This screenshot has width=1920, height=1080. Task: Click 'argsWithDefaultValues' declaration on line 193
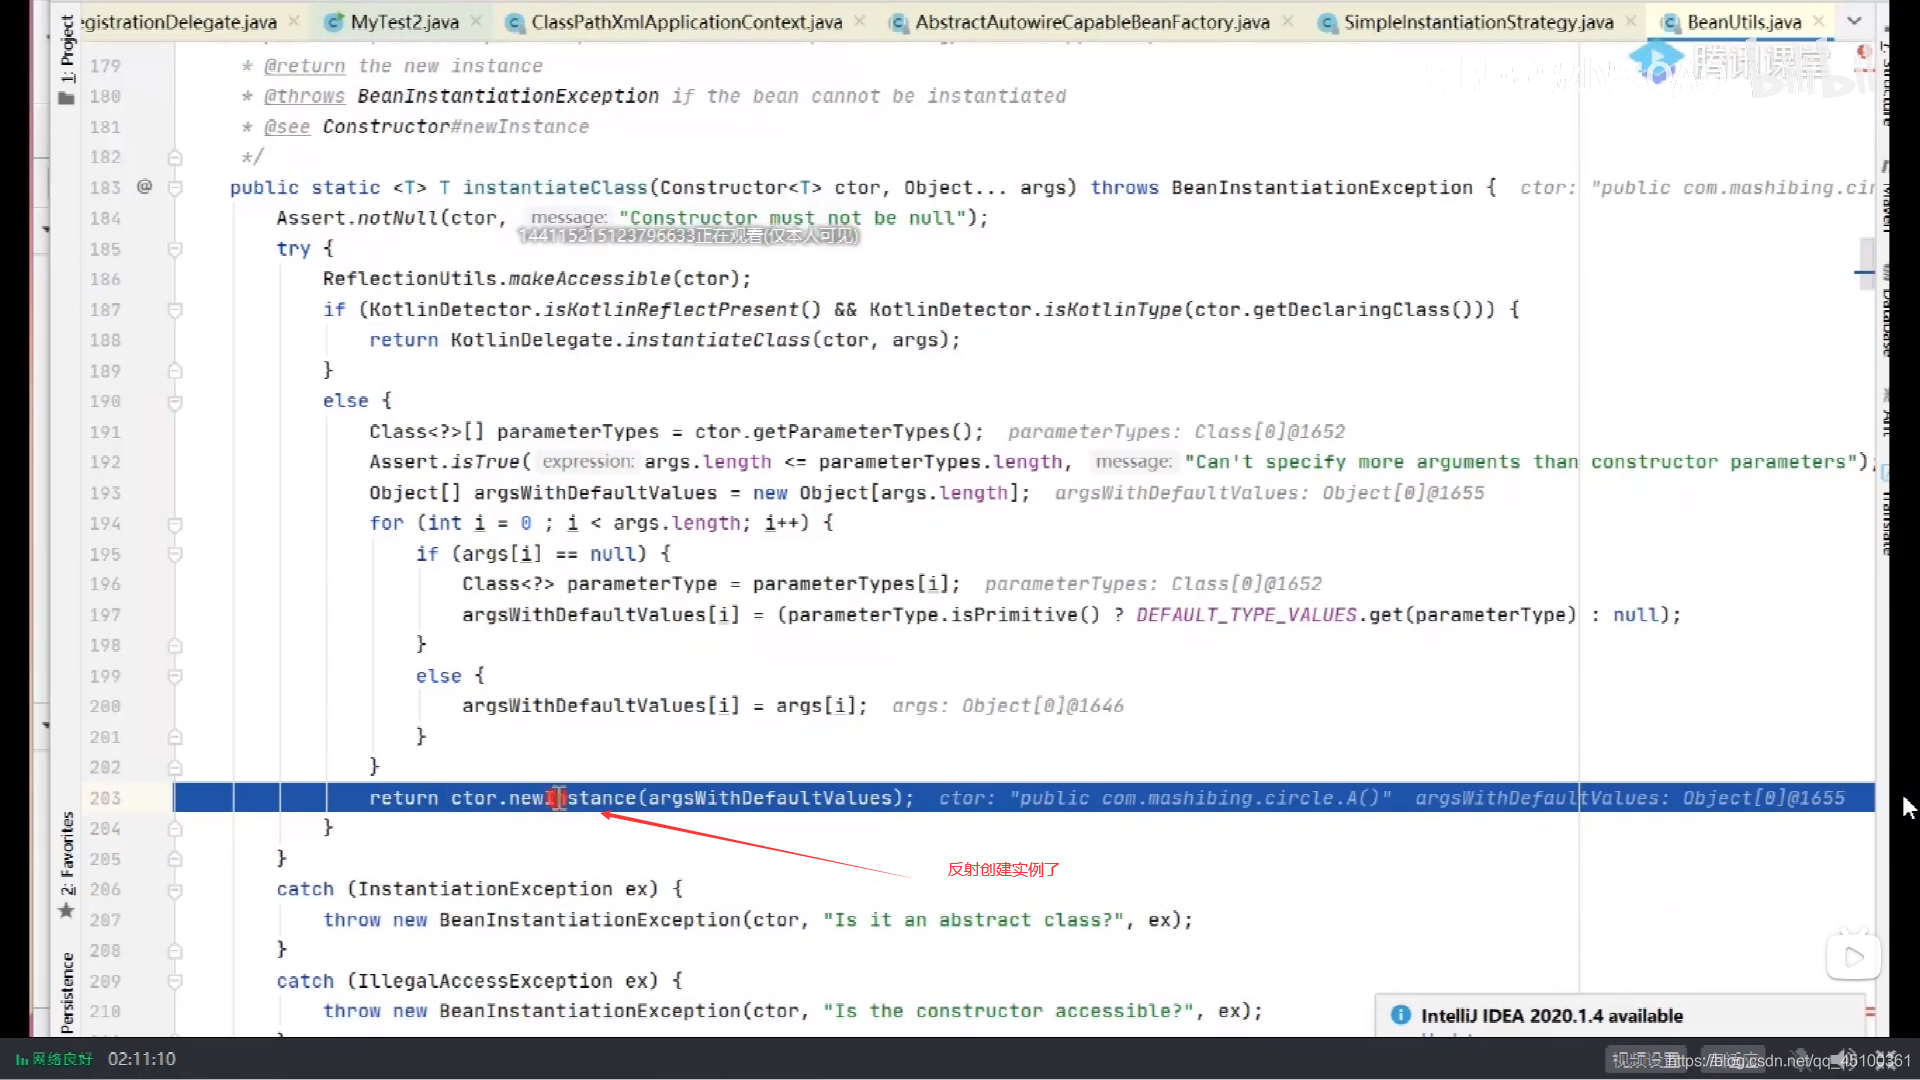[596, 493]
